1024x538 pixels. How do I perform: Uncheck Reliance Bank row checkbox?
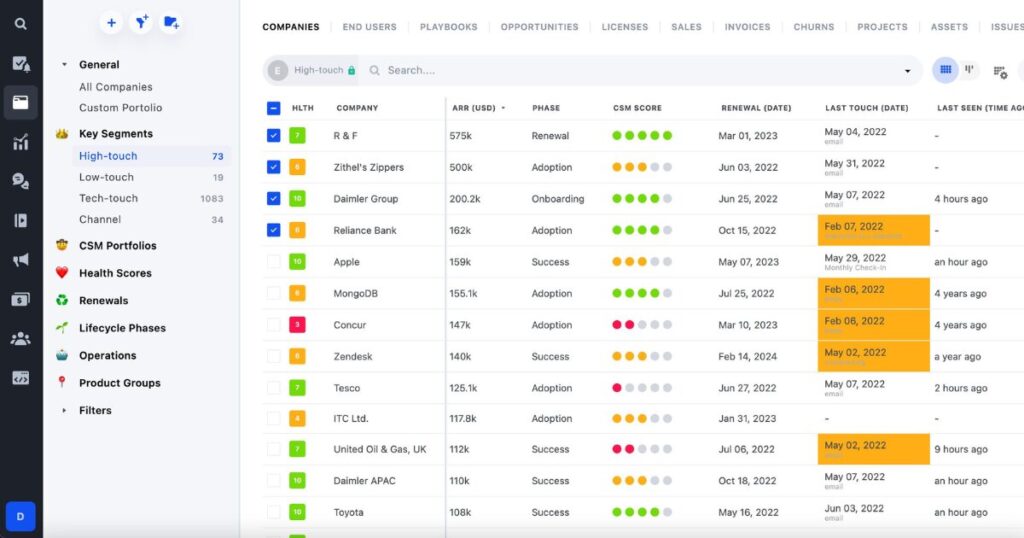[274, 230]
